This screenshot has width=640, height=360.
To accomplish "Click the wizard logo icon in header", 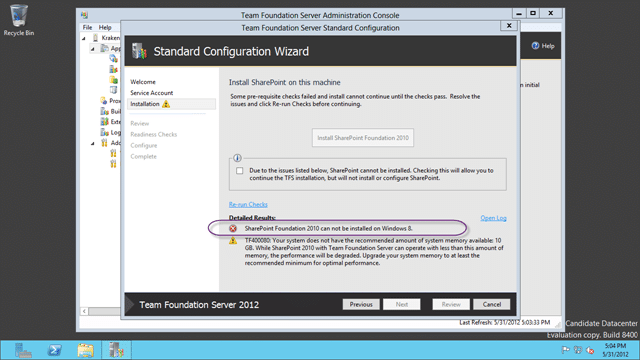I will click(139, 51).
